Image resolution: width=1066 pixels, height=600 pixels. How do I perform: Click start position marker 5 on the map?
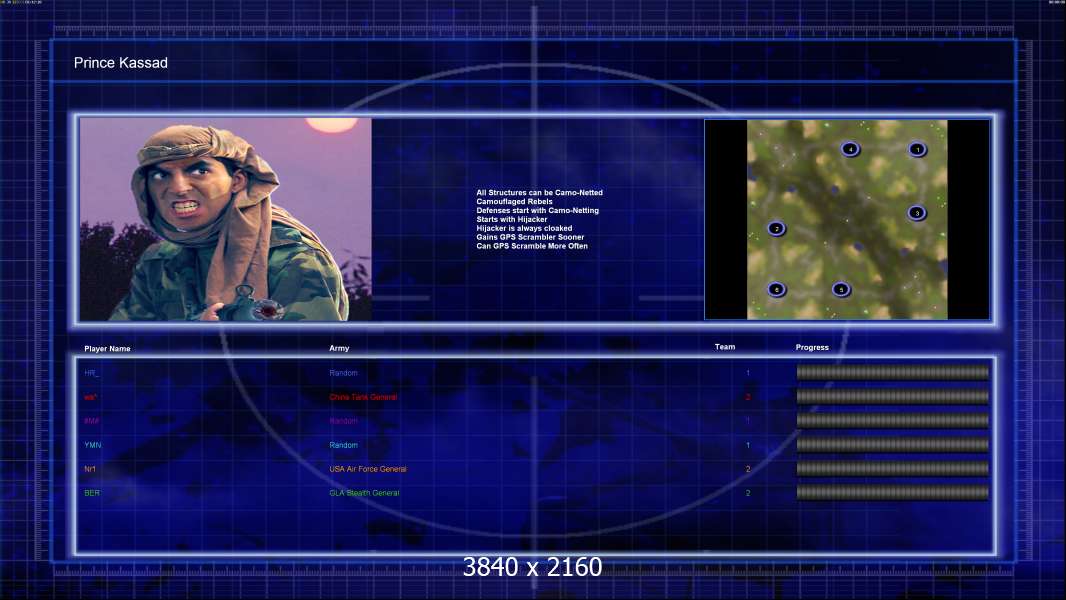pyautogui.click(x=841, y=289)
